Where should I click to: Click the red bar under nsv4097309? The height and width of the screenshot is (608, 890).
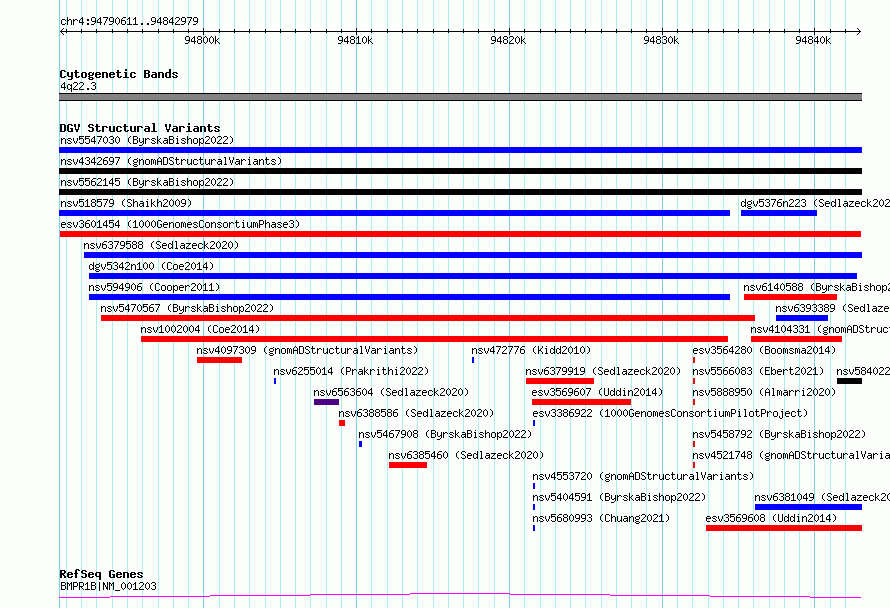coord(219,360)
